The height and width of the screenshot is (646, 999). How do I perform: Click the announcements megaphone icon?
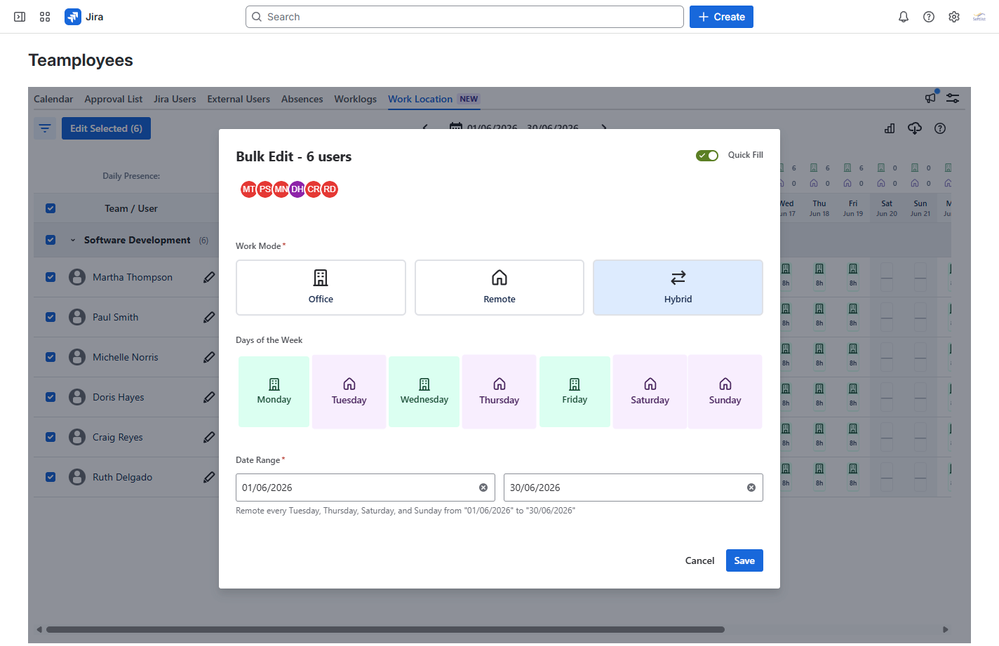tap(931, 97)
